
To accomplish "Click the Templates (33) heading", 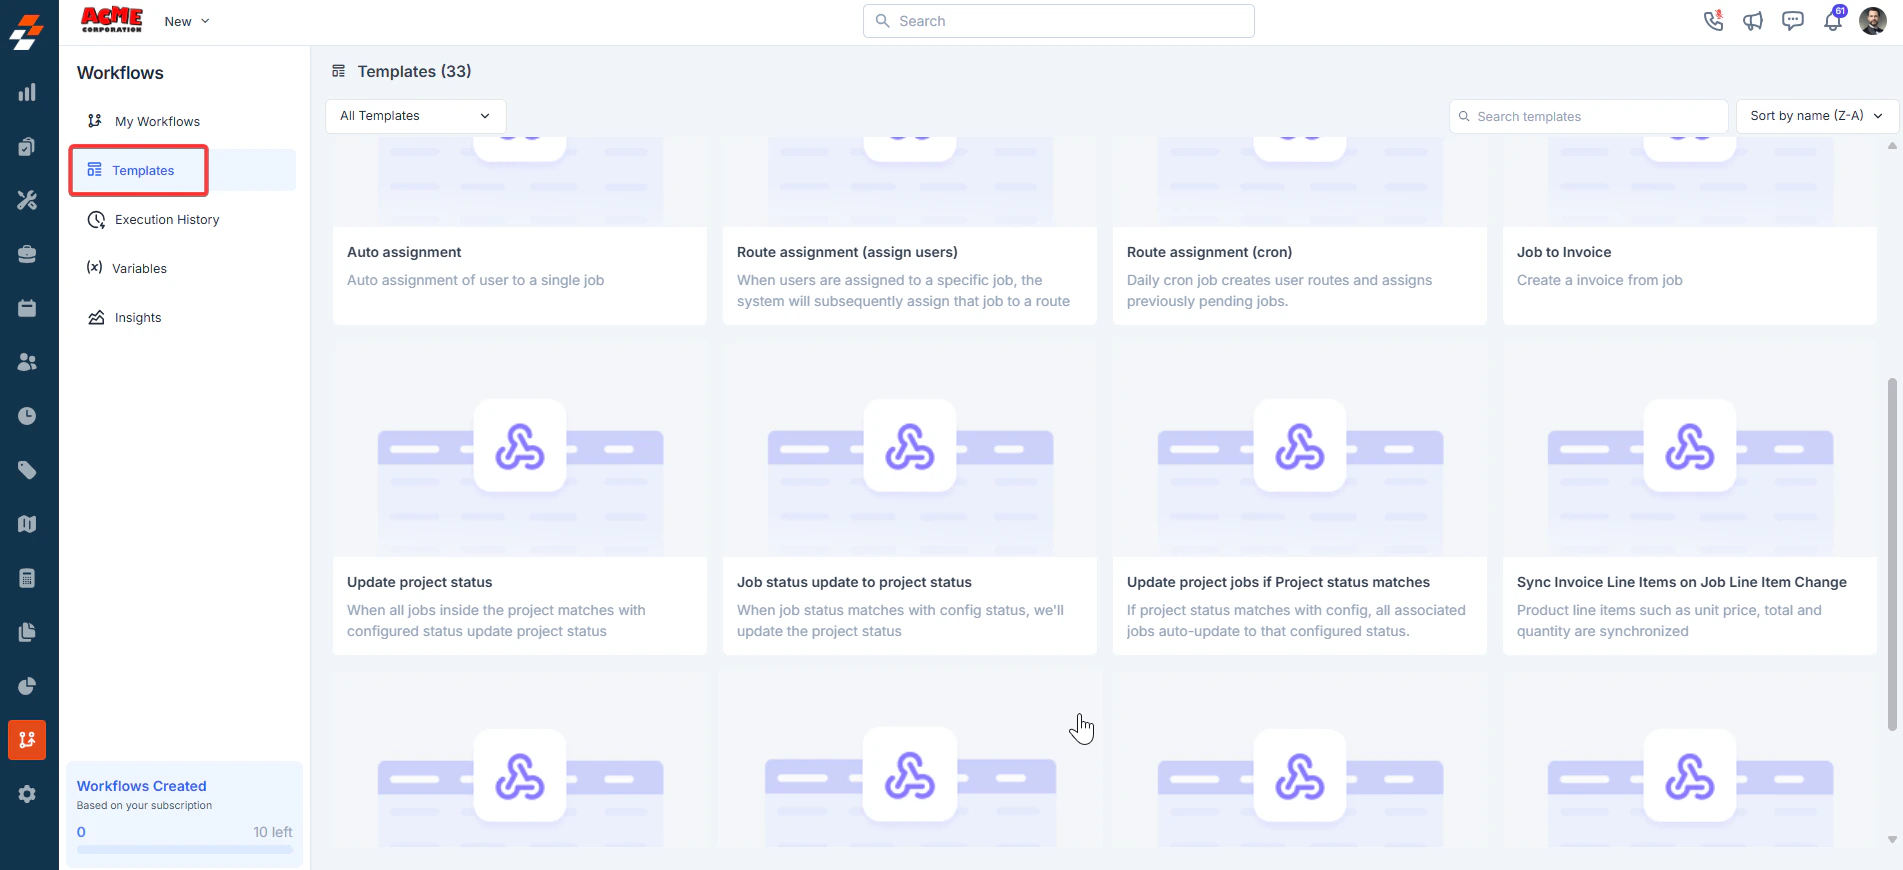I will [x=414, y=71].
